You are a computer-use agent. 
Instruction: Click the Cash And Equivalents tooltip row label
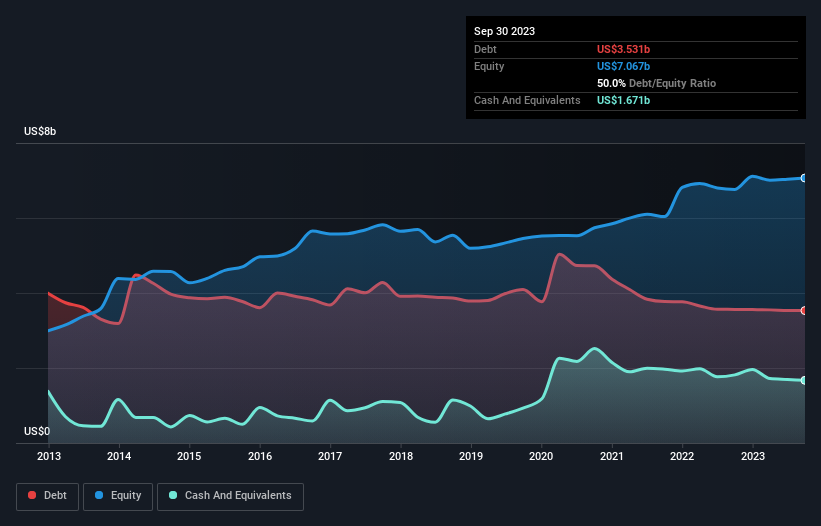click(x=527, y=100)
